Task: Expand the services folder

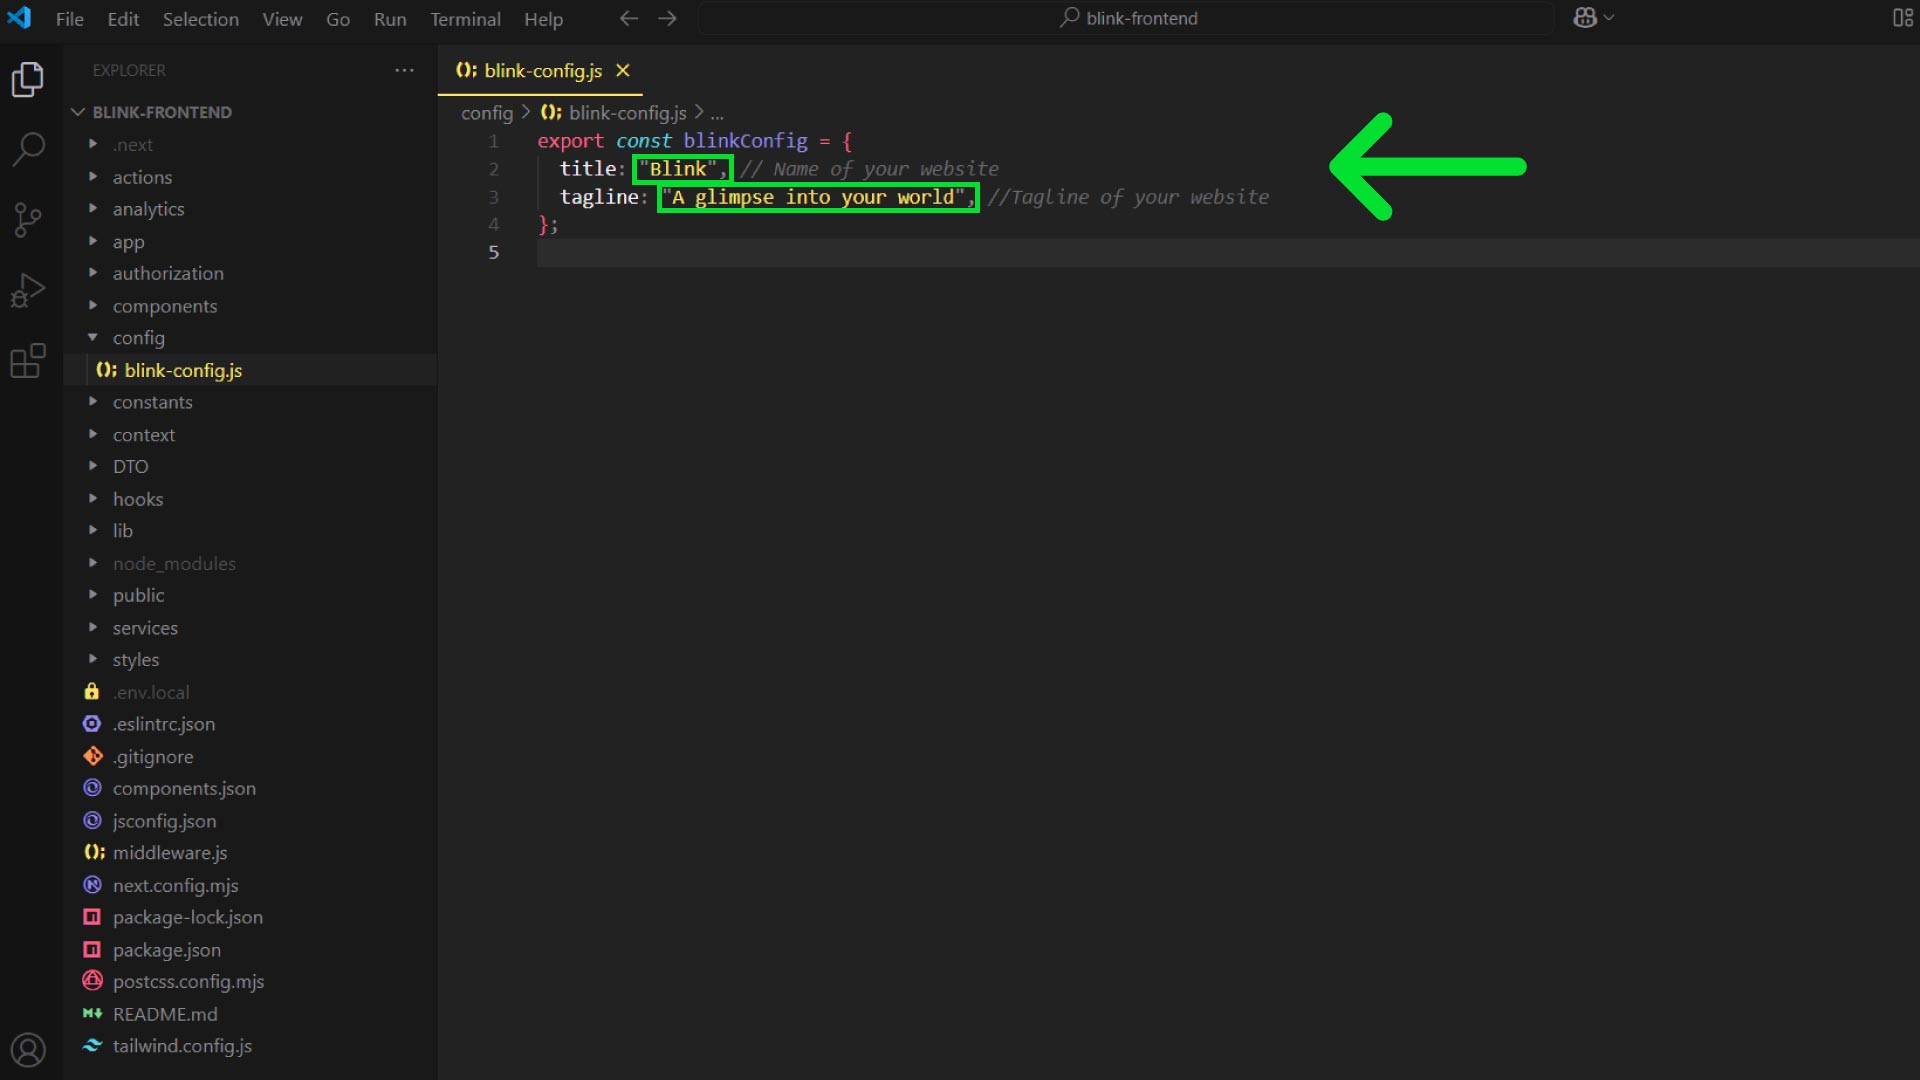Action: click(x=145, y=628)
